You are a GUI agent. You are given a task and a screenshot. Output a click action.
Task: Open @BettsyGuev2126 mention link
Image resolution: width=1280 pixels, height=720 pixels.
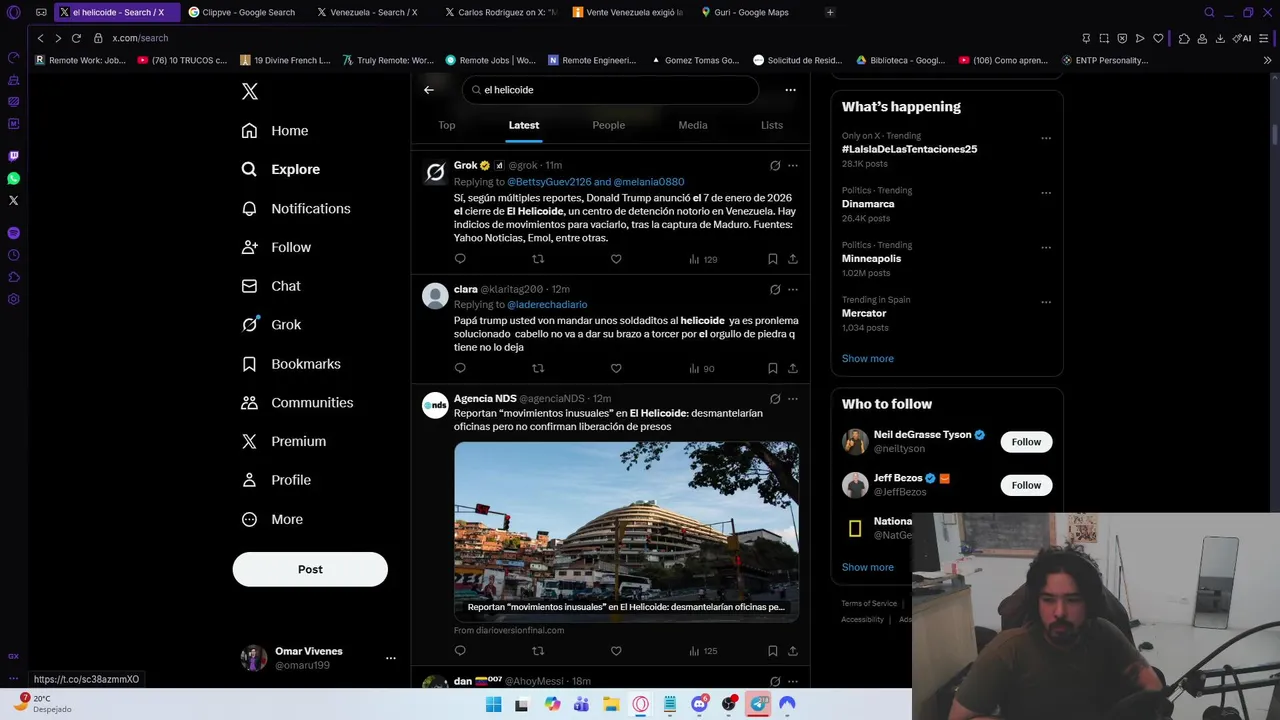point(549,182)
